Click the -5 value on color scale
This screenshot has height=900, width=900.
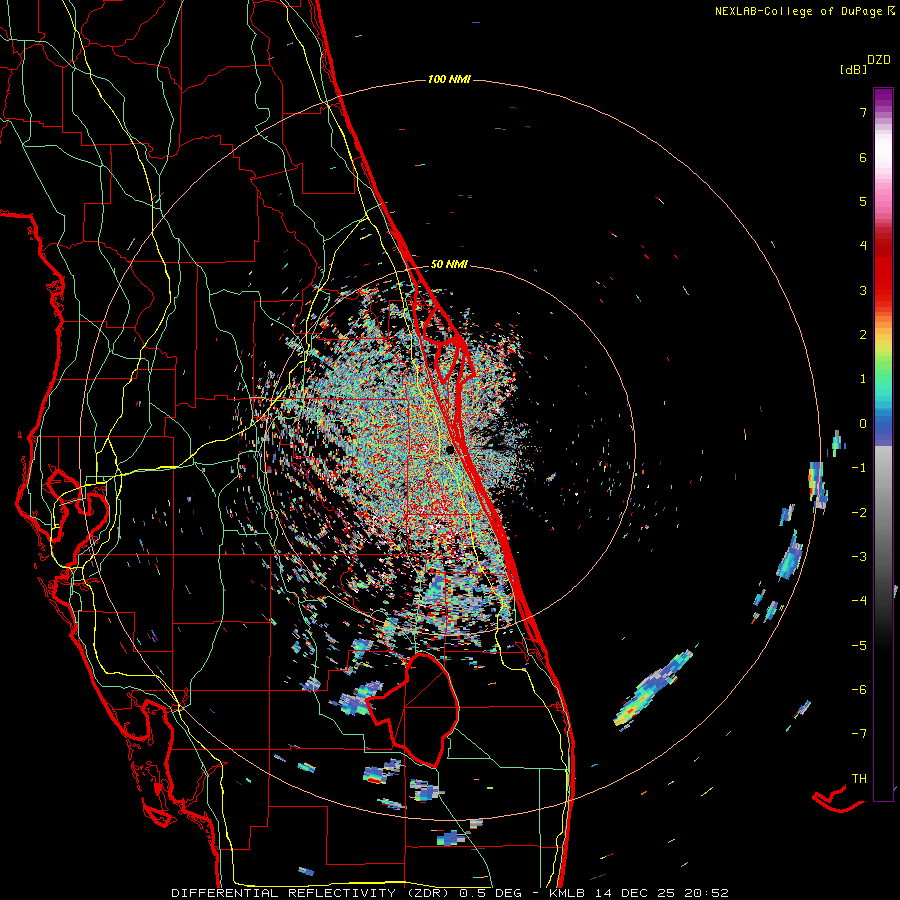[859, 646]
